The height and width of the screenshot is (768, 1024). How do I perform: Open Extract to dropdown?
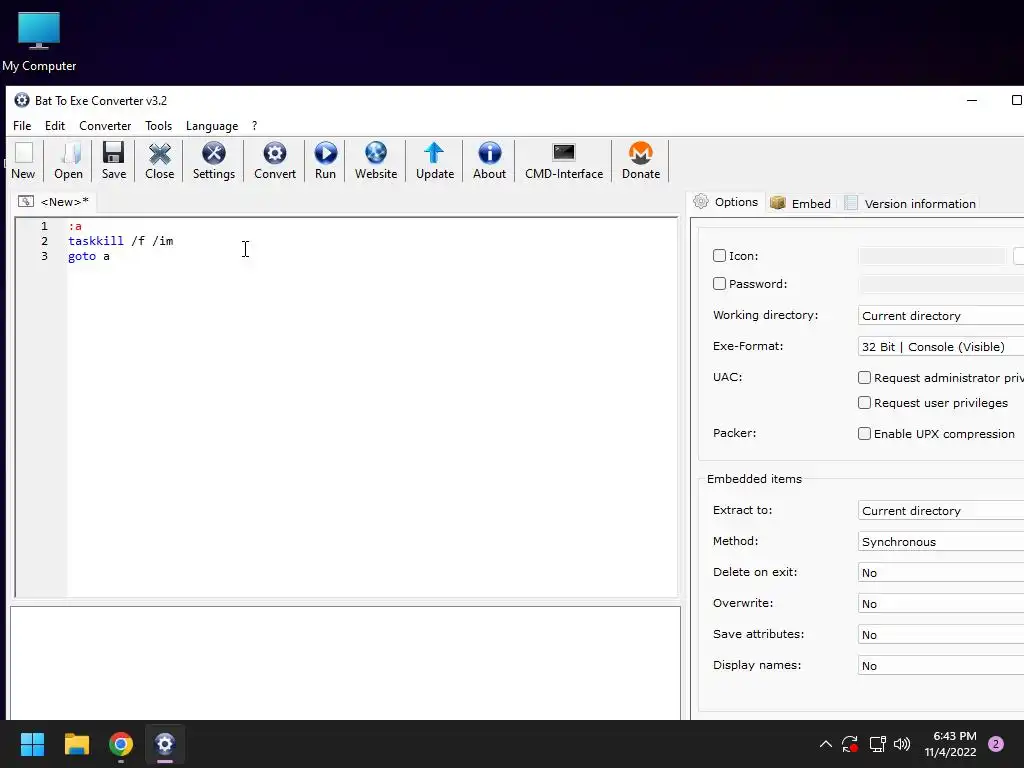pyautogui.click(x=940, y=511)
